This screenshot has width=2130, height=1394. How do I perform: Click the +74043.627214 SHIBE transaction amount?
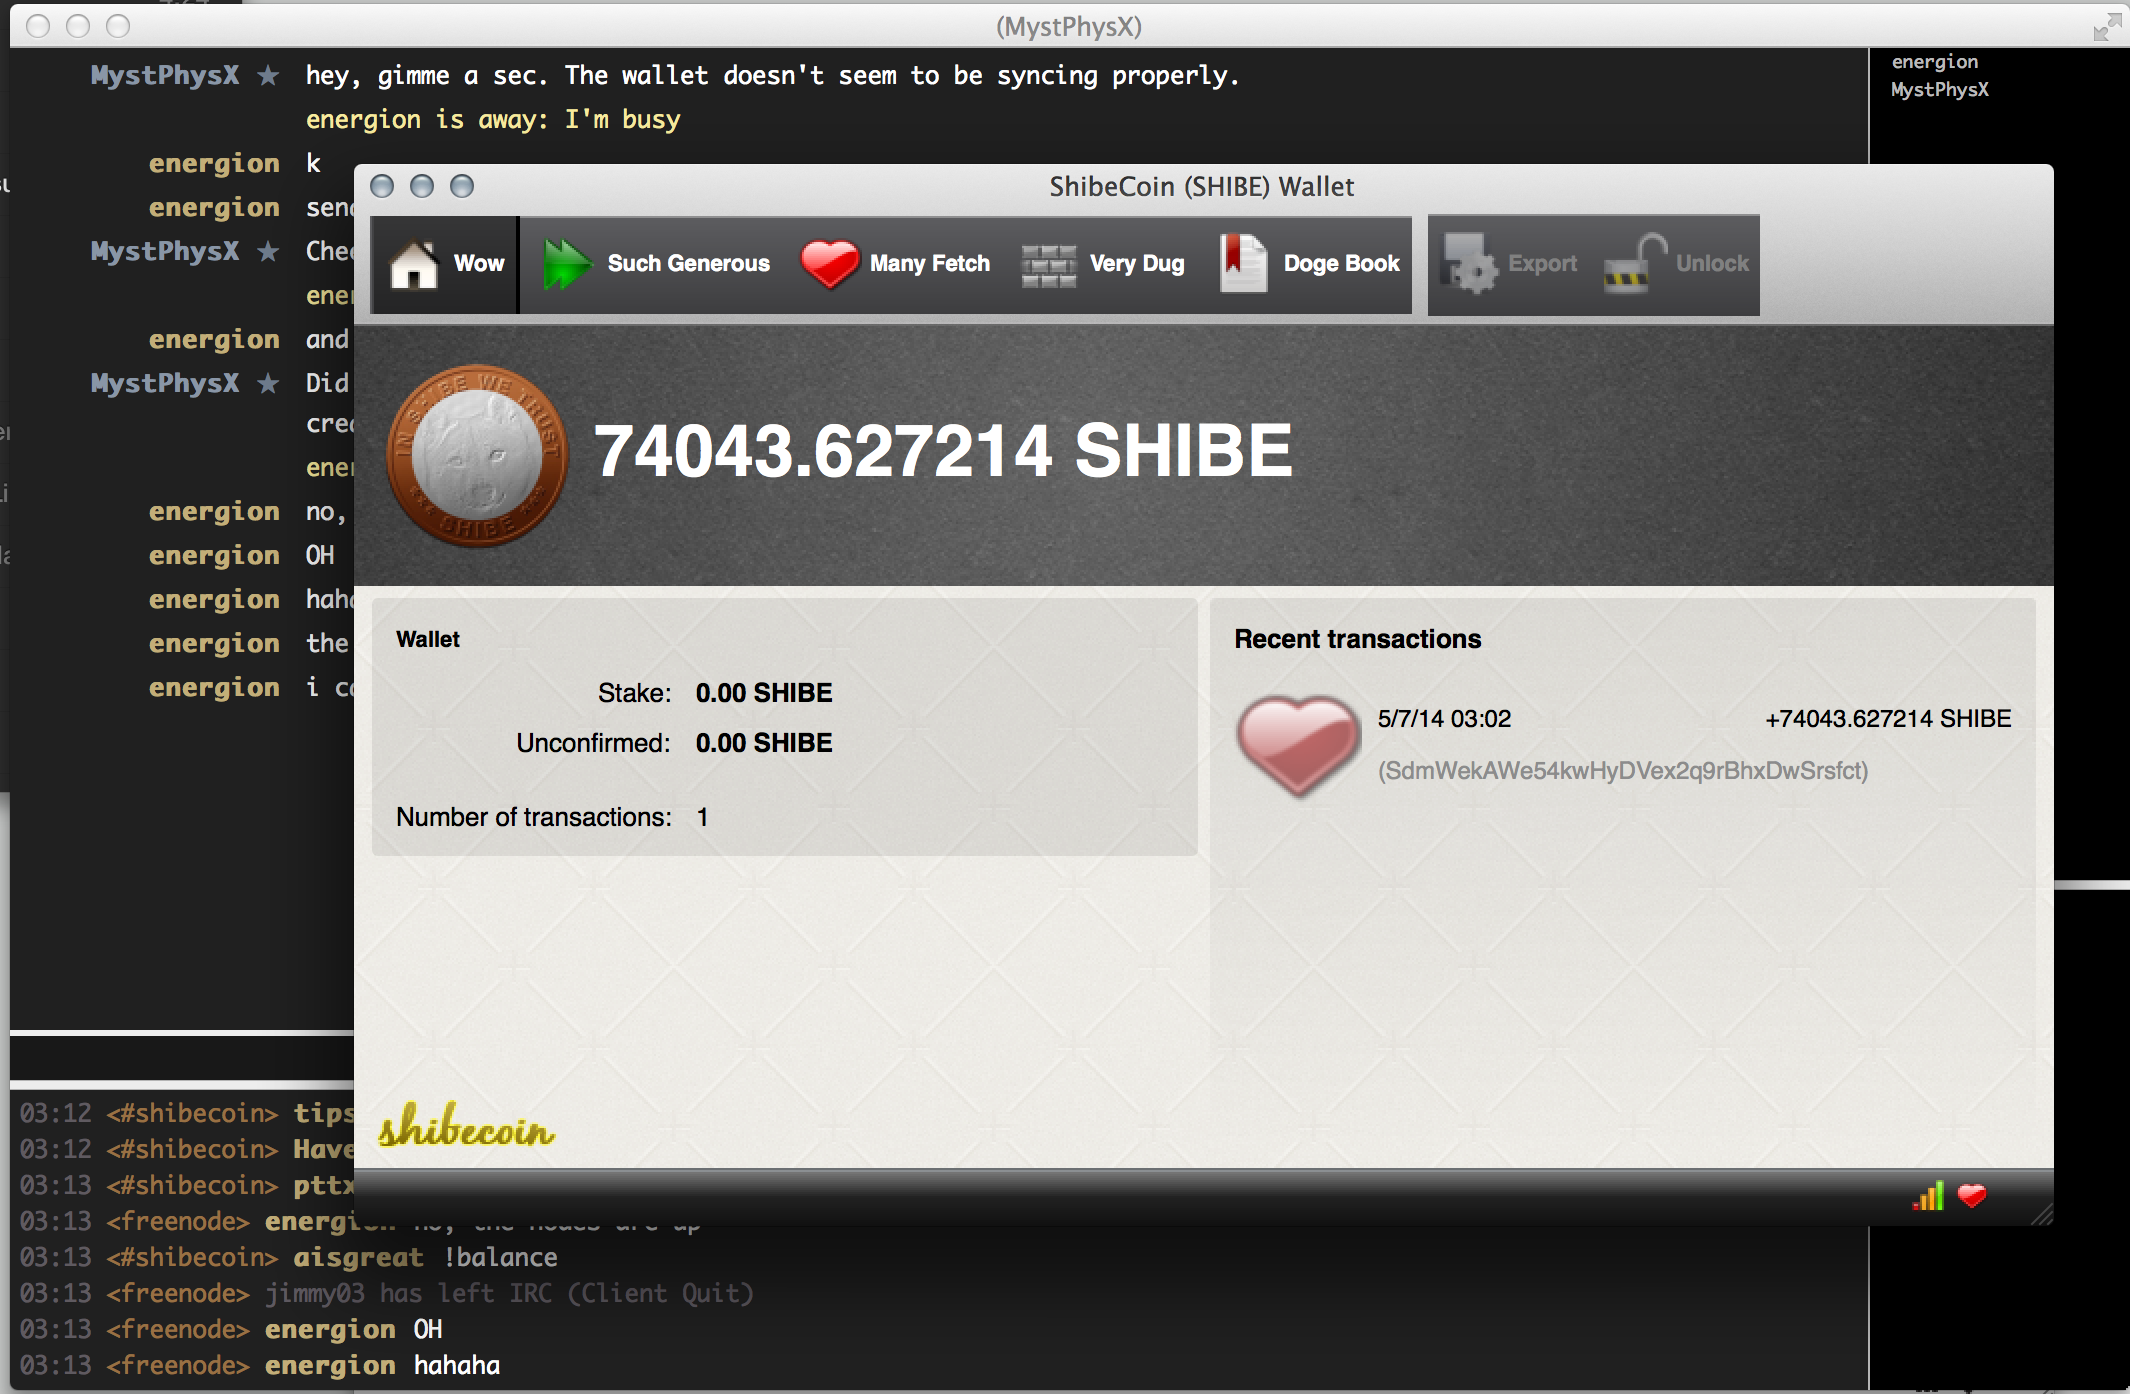pos(1888,719)
